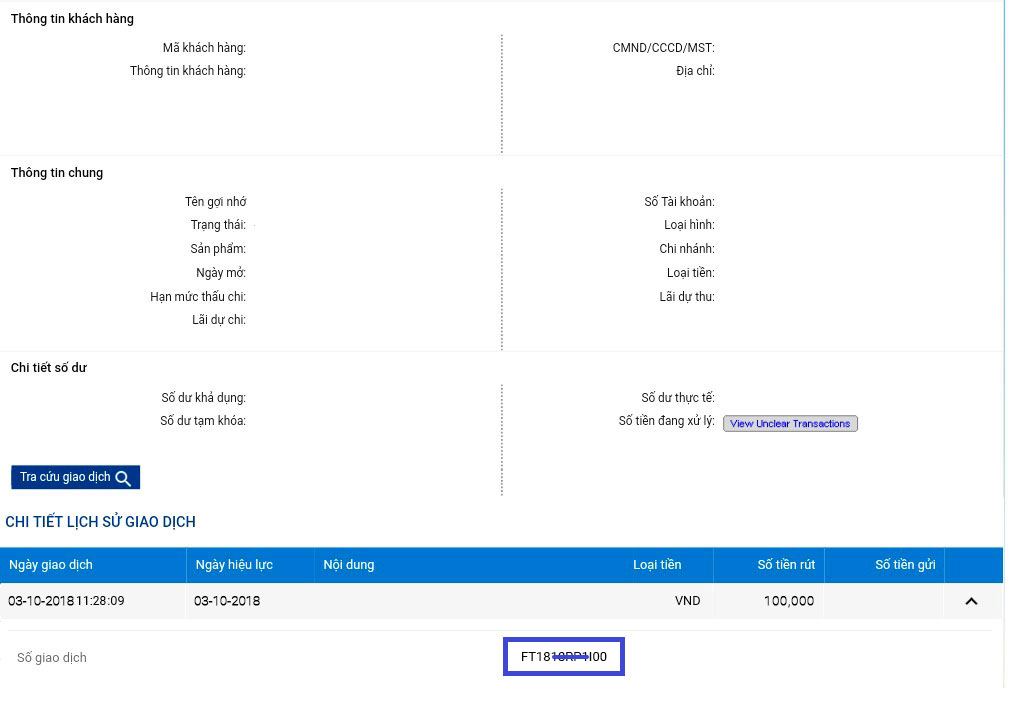Click the magnifier icon in Tra cứu giao dịch
Screen dimensions: 1018x709
[x=123, y=478]
